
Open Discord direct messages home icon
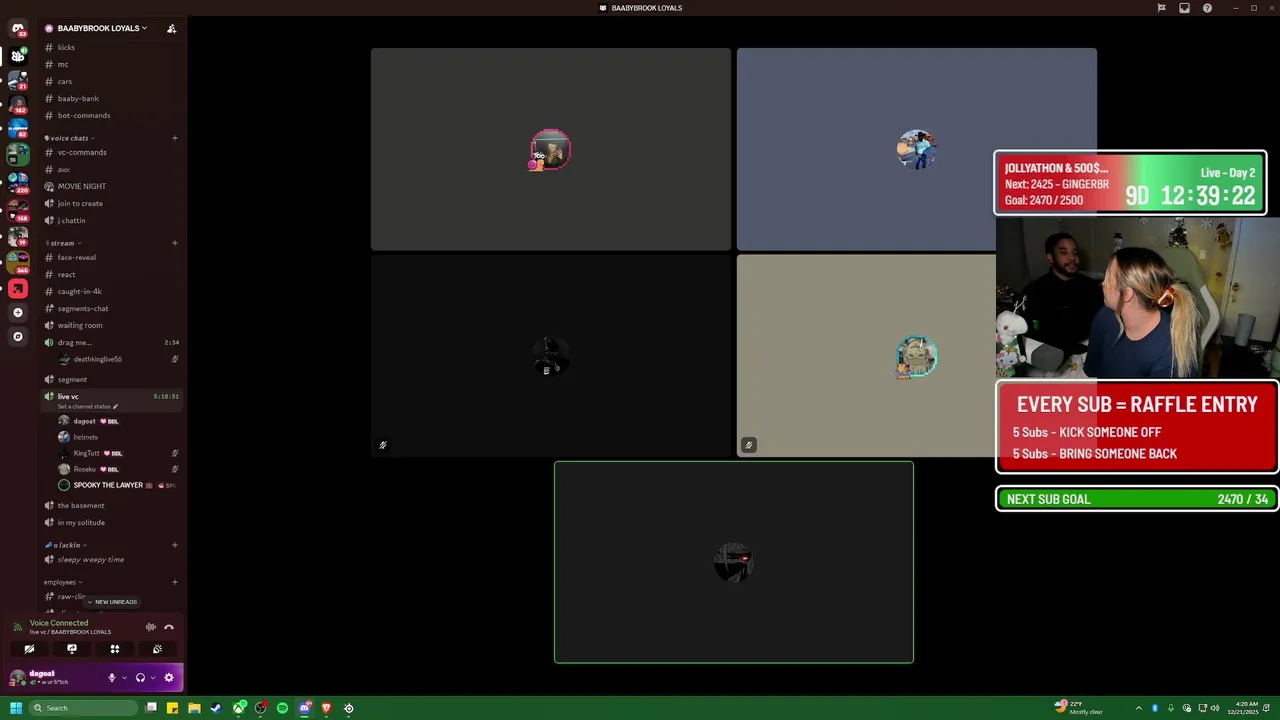17,28
